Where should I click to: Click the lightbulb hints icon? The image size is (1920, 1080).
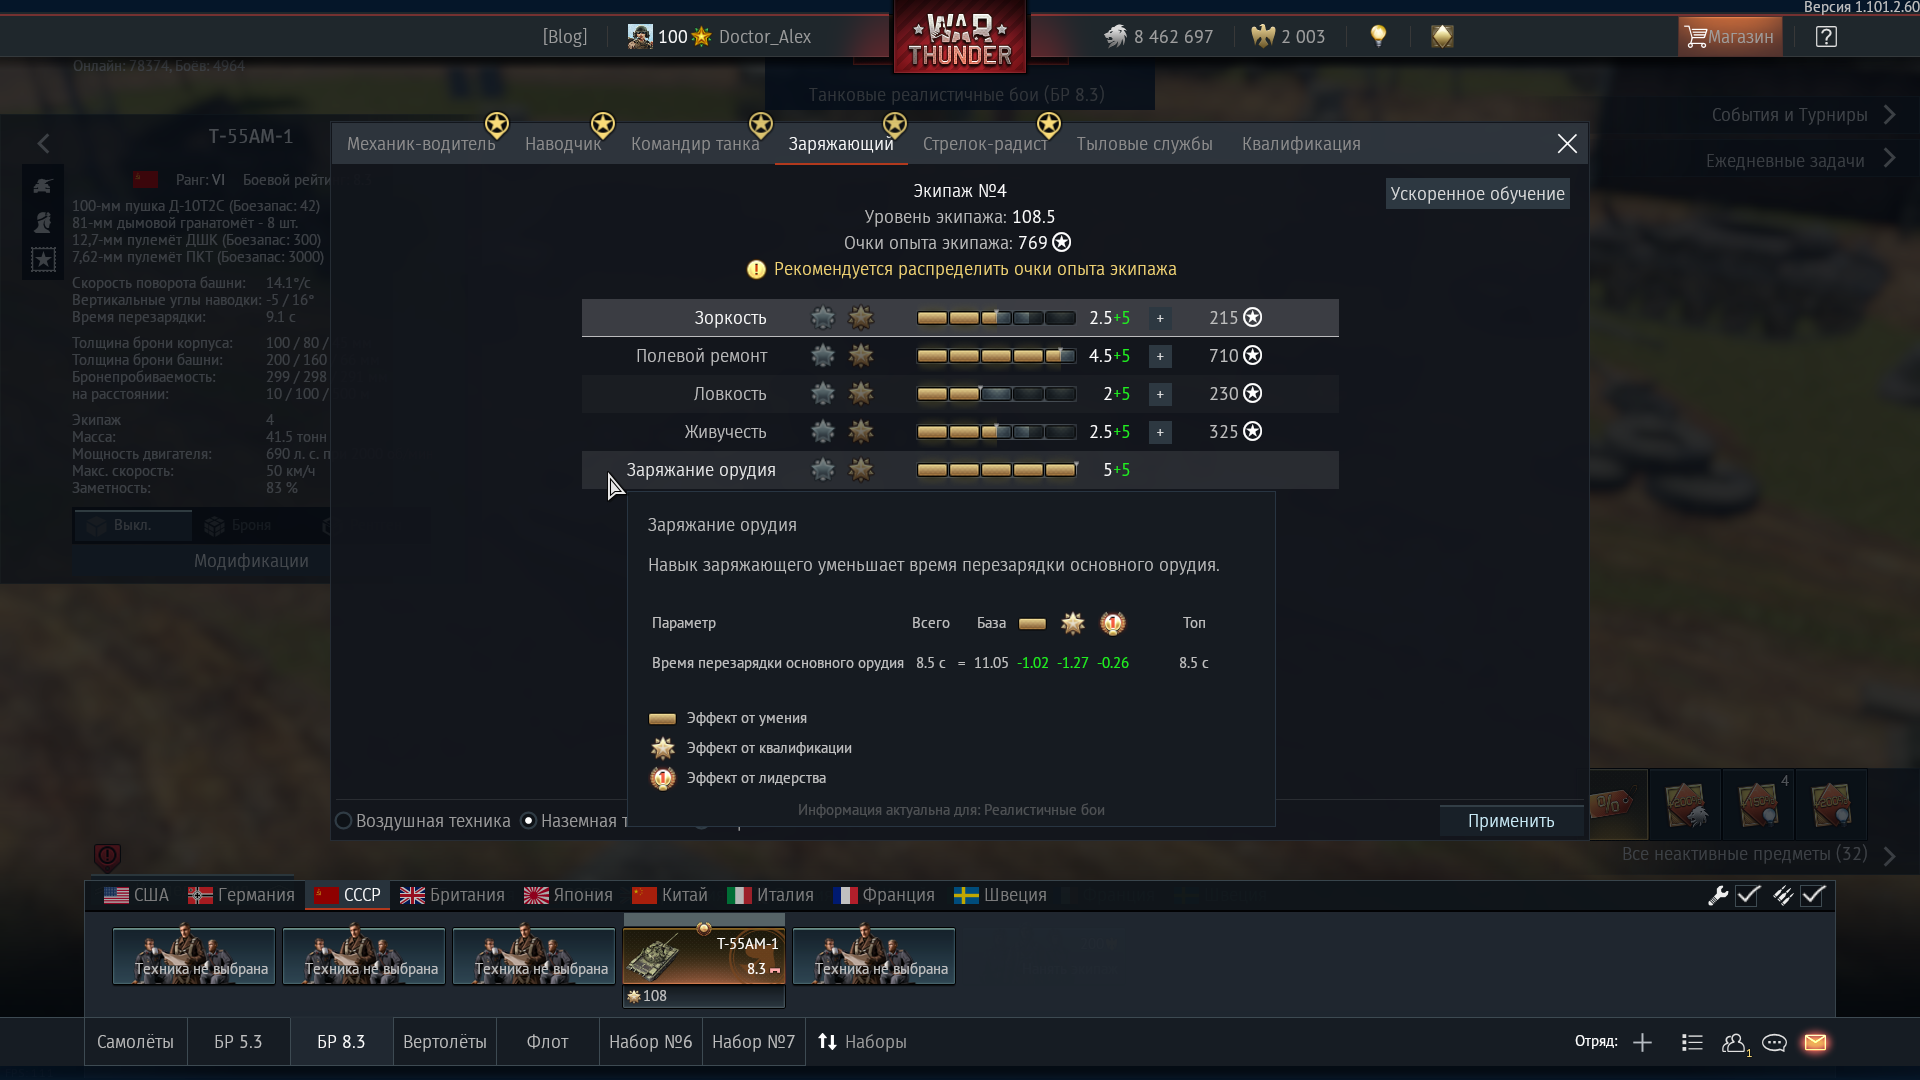click(x=1378, y=36)
